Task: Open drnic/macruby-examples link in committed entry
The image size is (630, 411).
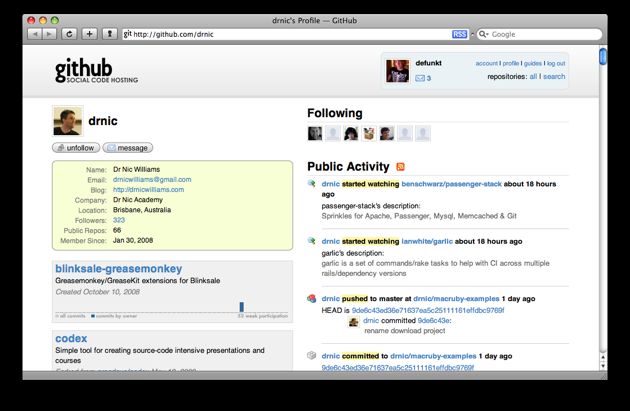Action: (433, 356)
